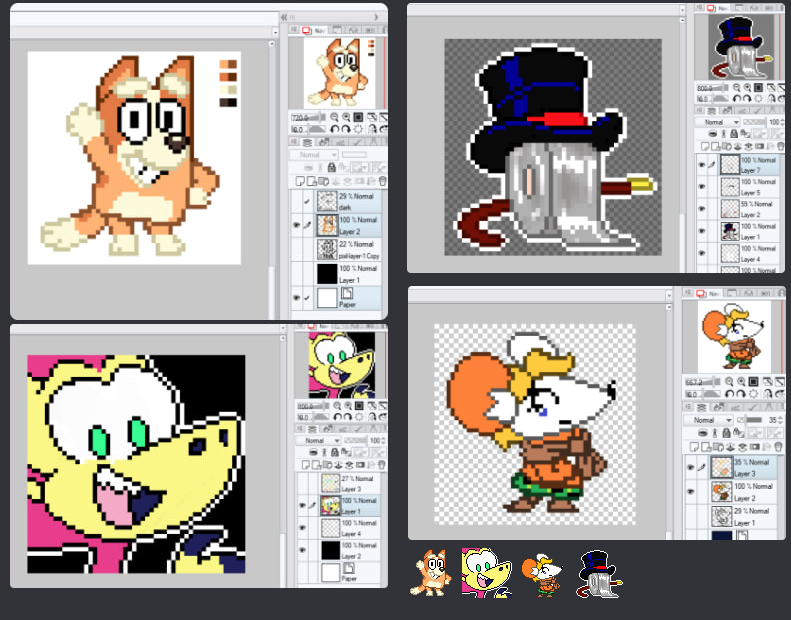This screenshot has width=791, height=620.
Task: Click lock layer icon in orange dog window
Action: coord(331,167)
